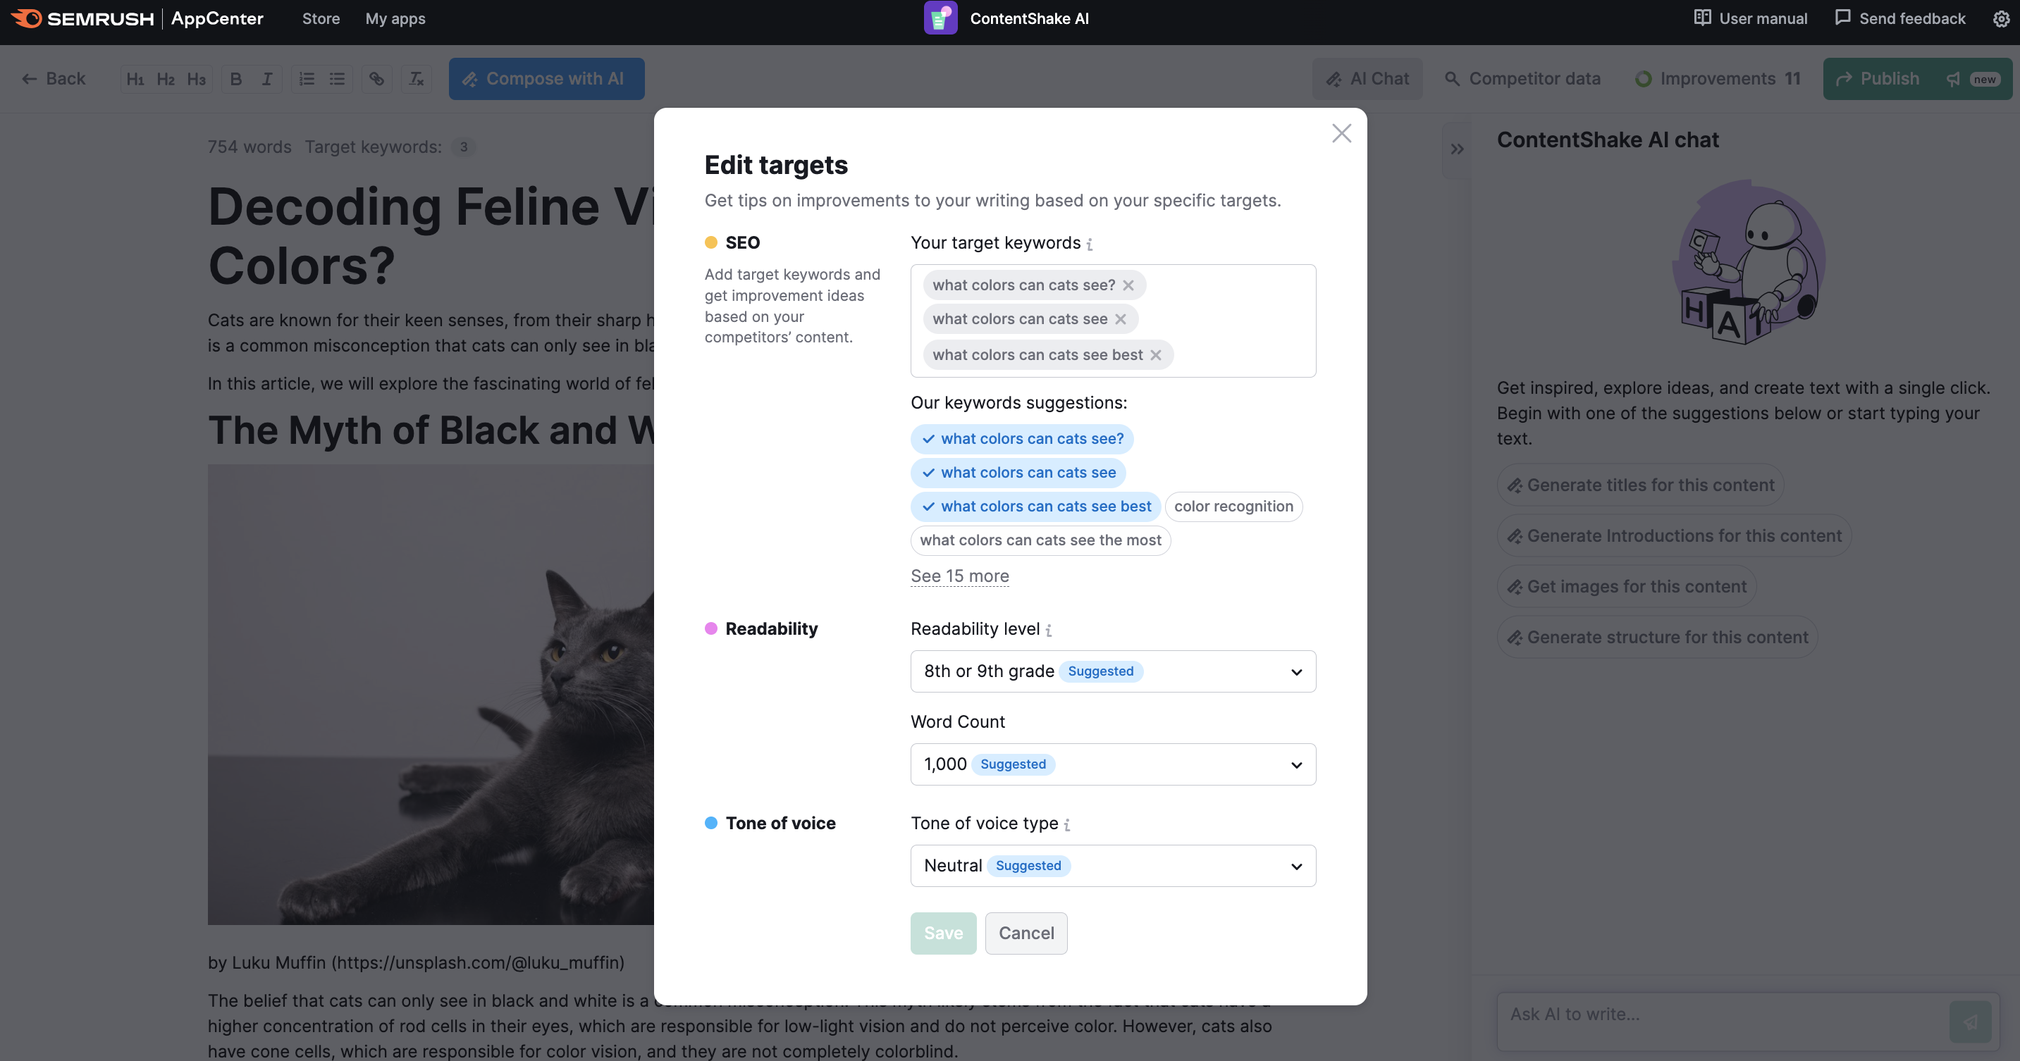This screenshot has height=1061, width=2020.
Task: Insert a hyperlink using the link icon
Action: tap(376, 78)
